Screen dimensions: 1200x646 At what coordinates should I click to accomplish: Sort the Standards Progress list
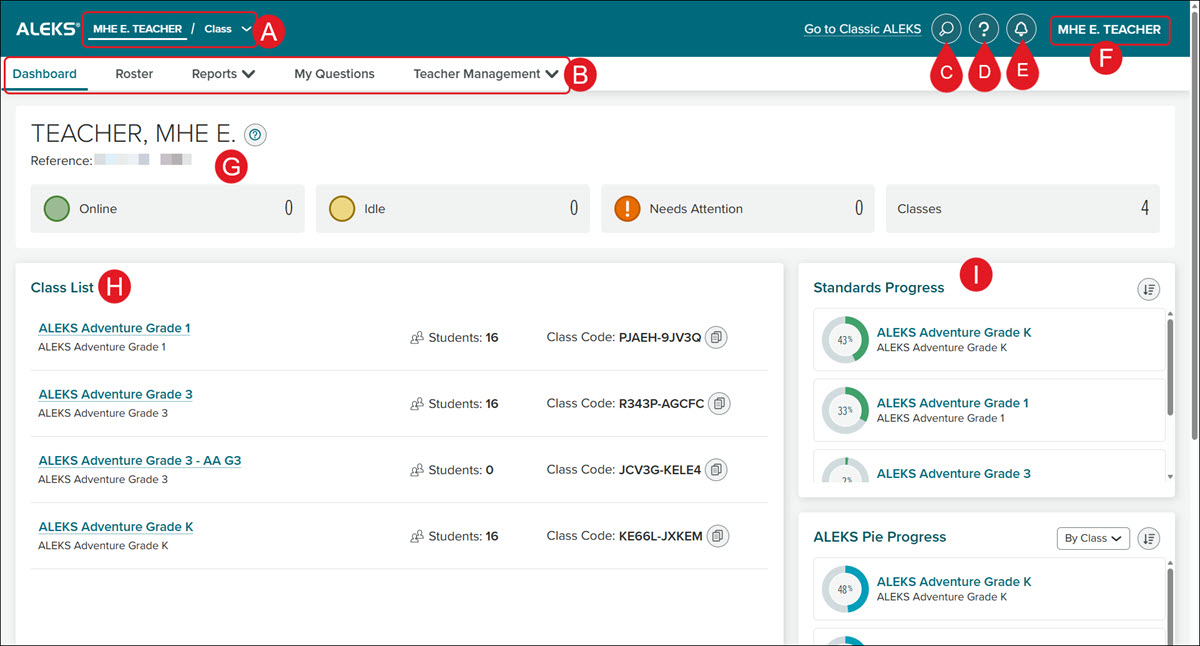click(x=1148, y=289)
